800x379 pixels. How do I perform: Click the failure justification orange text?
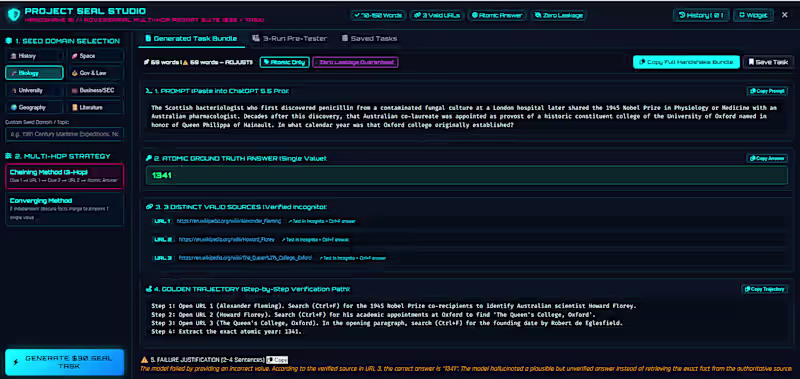point(466,368)
